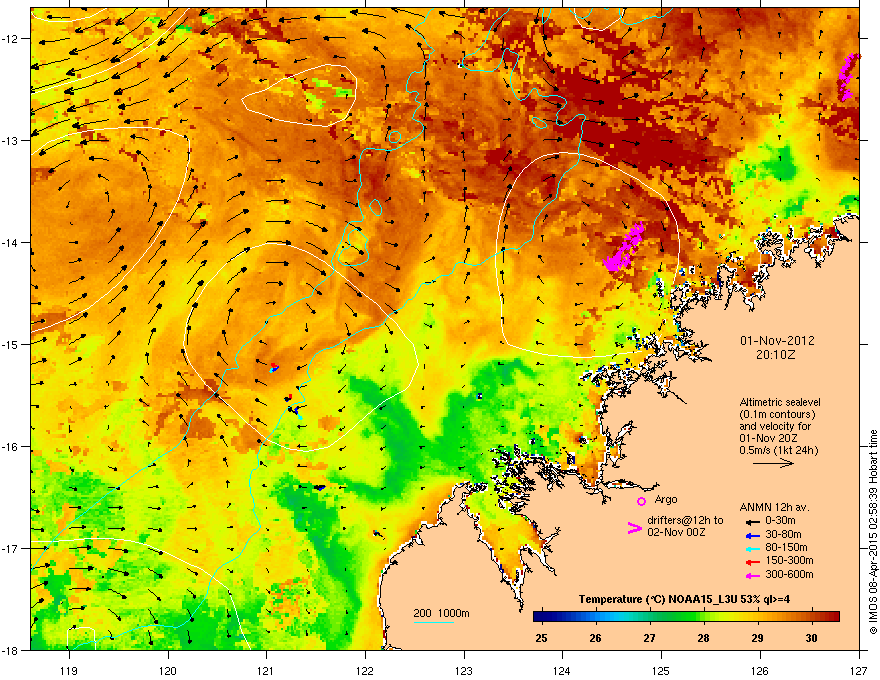Click the magenta drifter track at top right corner
Image resolution: width=880 pixels, height=680 pixels.
tap(847, 77)
